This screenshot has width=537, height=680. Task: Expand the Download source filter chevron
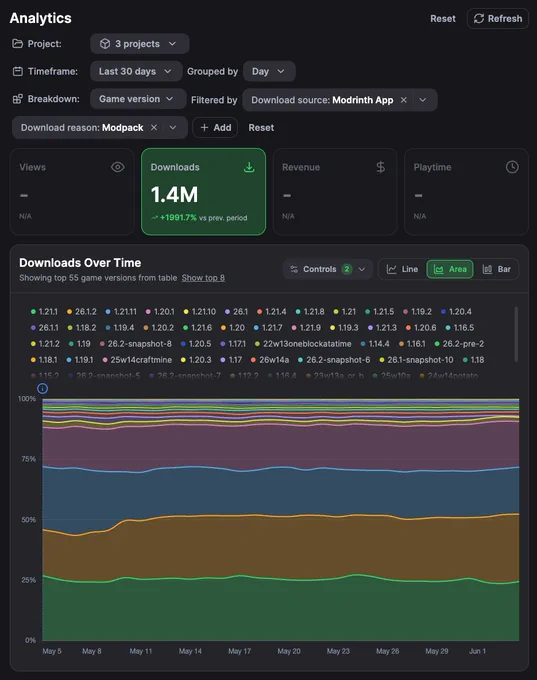pos(422,100)
